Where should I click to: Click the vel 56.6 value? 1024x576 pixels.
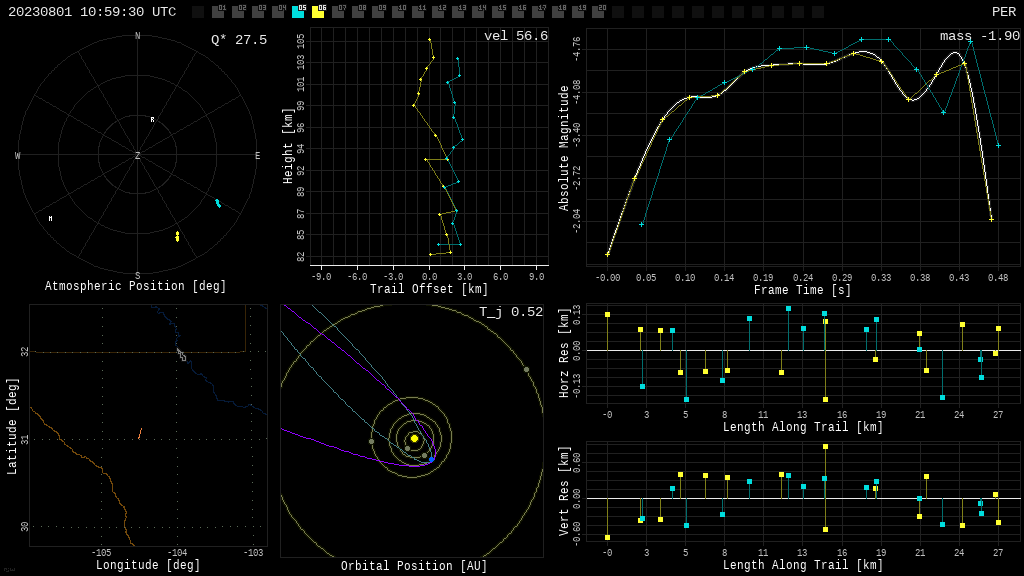(516, 36)
